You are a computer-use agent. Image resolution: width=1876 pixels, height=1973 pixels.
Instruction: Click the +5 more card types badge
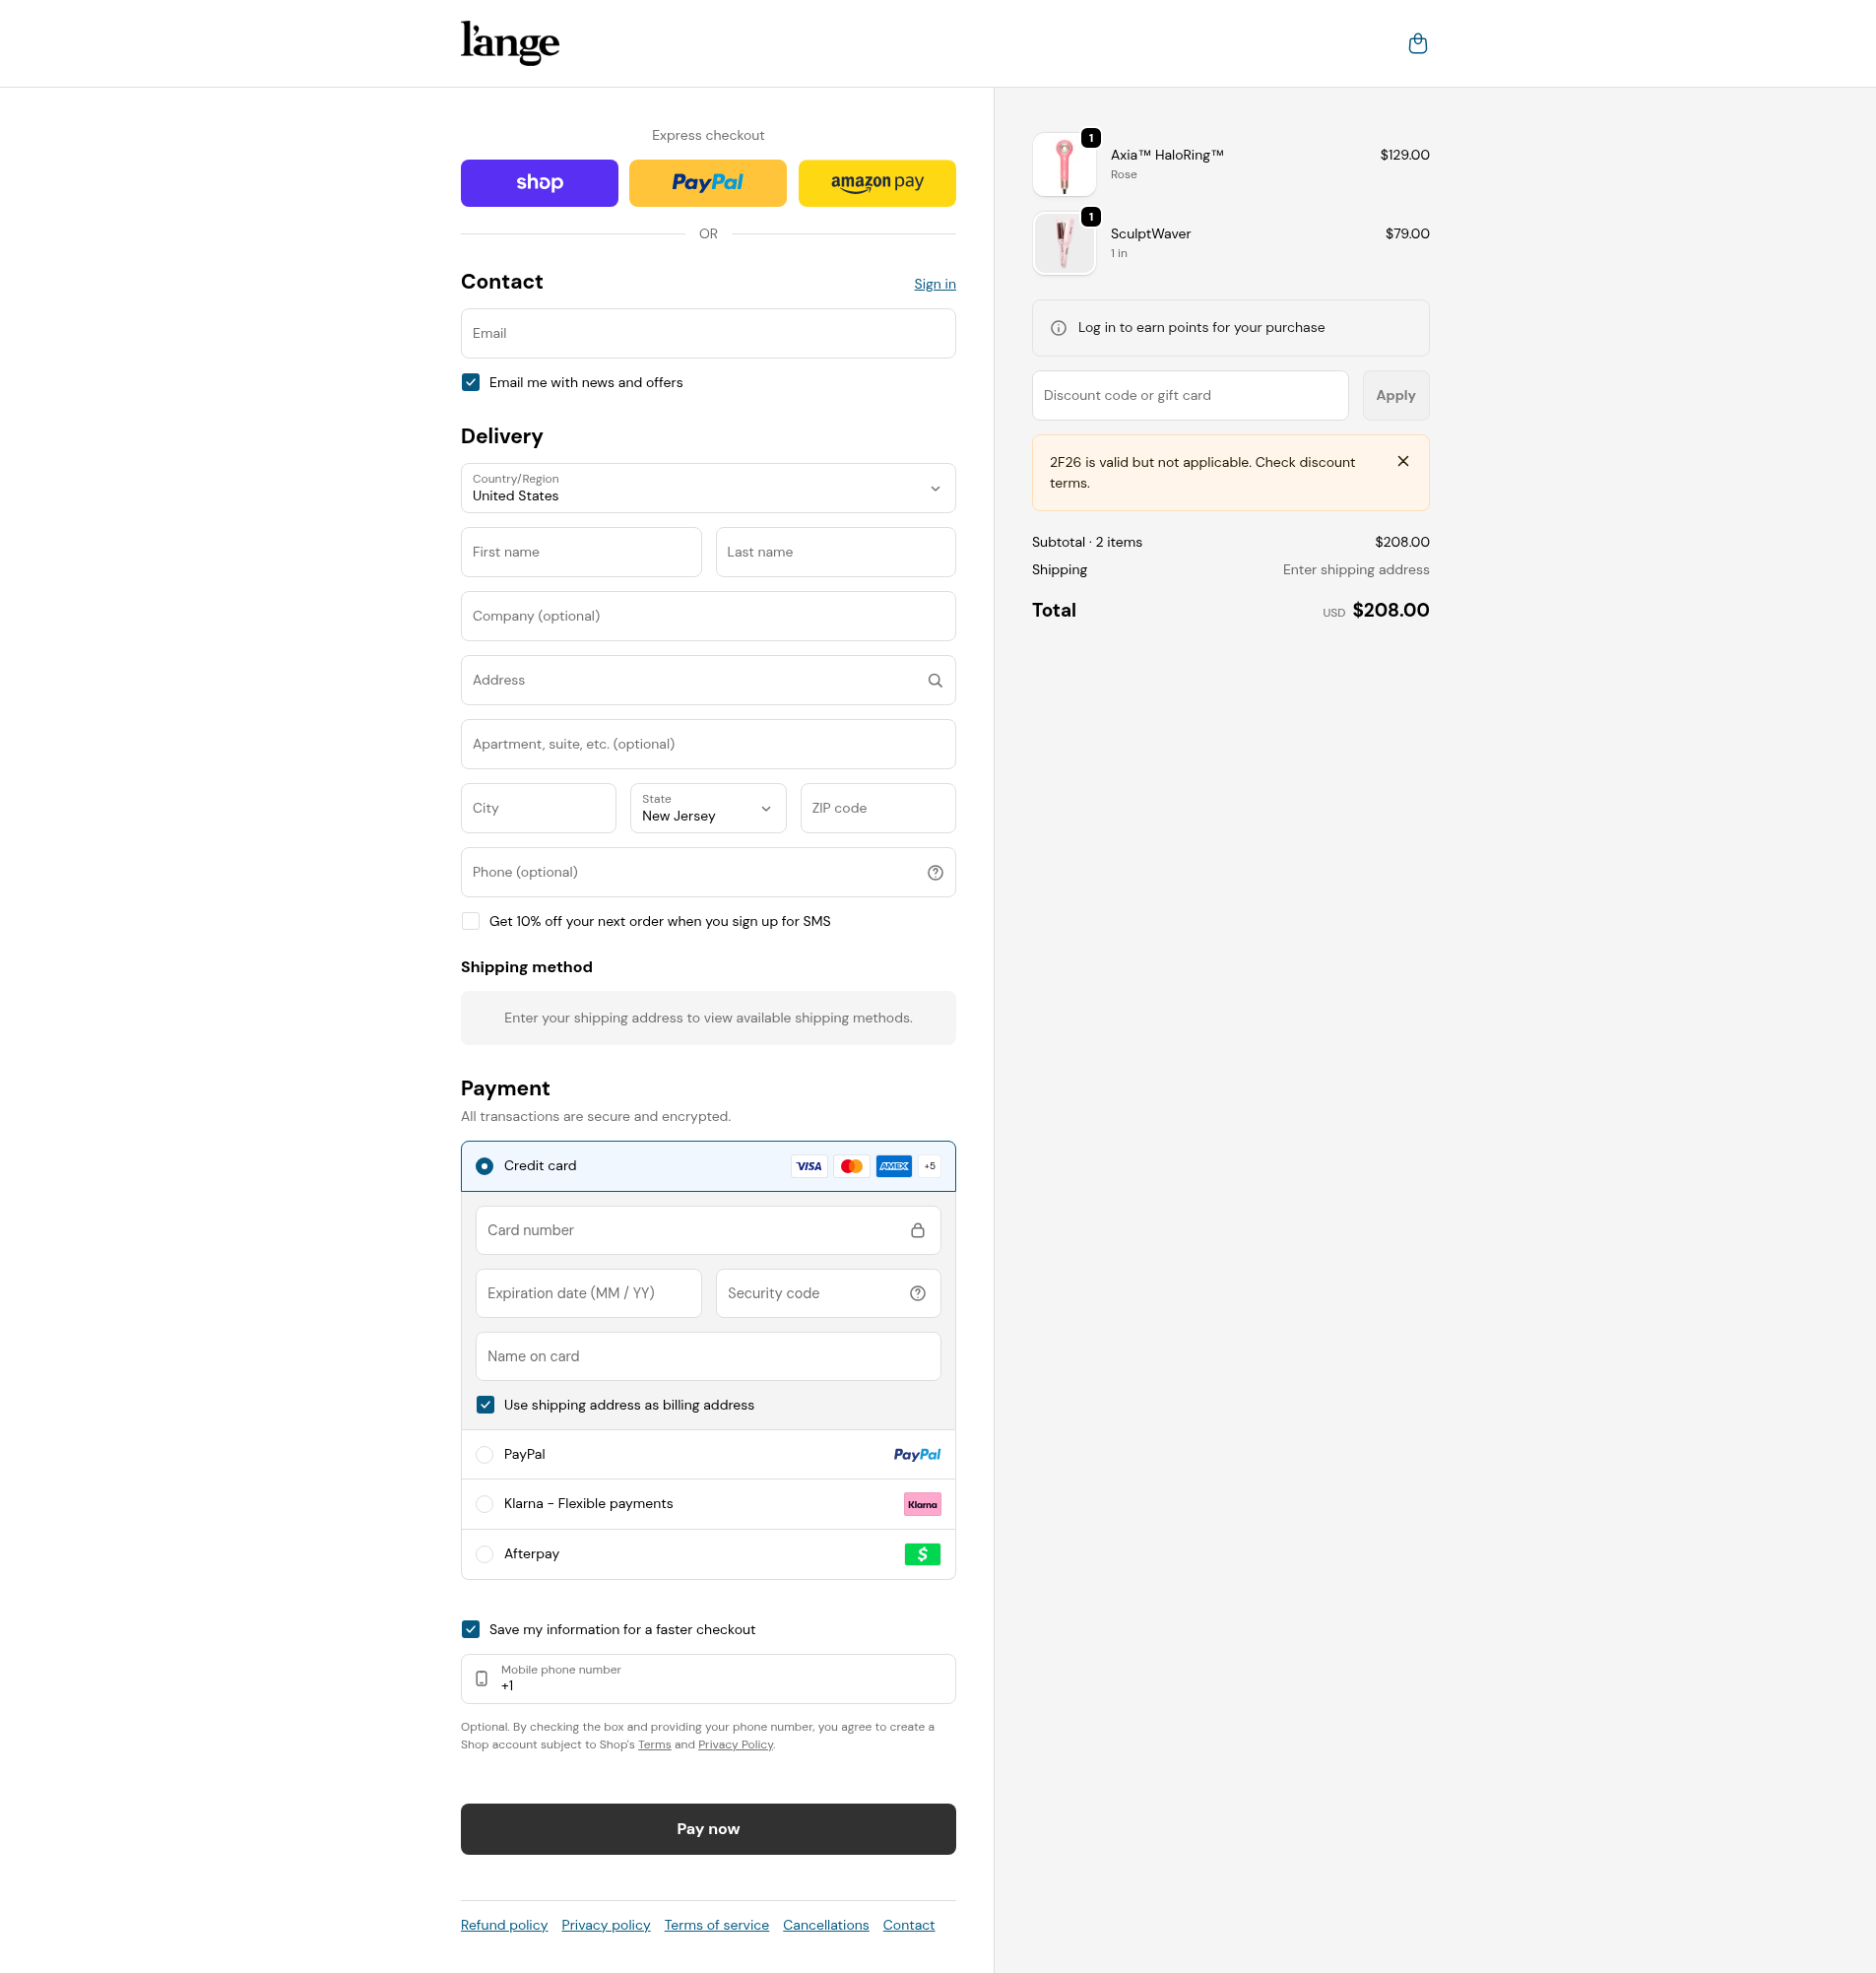pyautogui.click(x=929, y=1166)
